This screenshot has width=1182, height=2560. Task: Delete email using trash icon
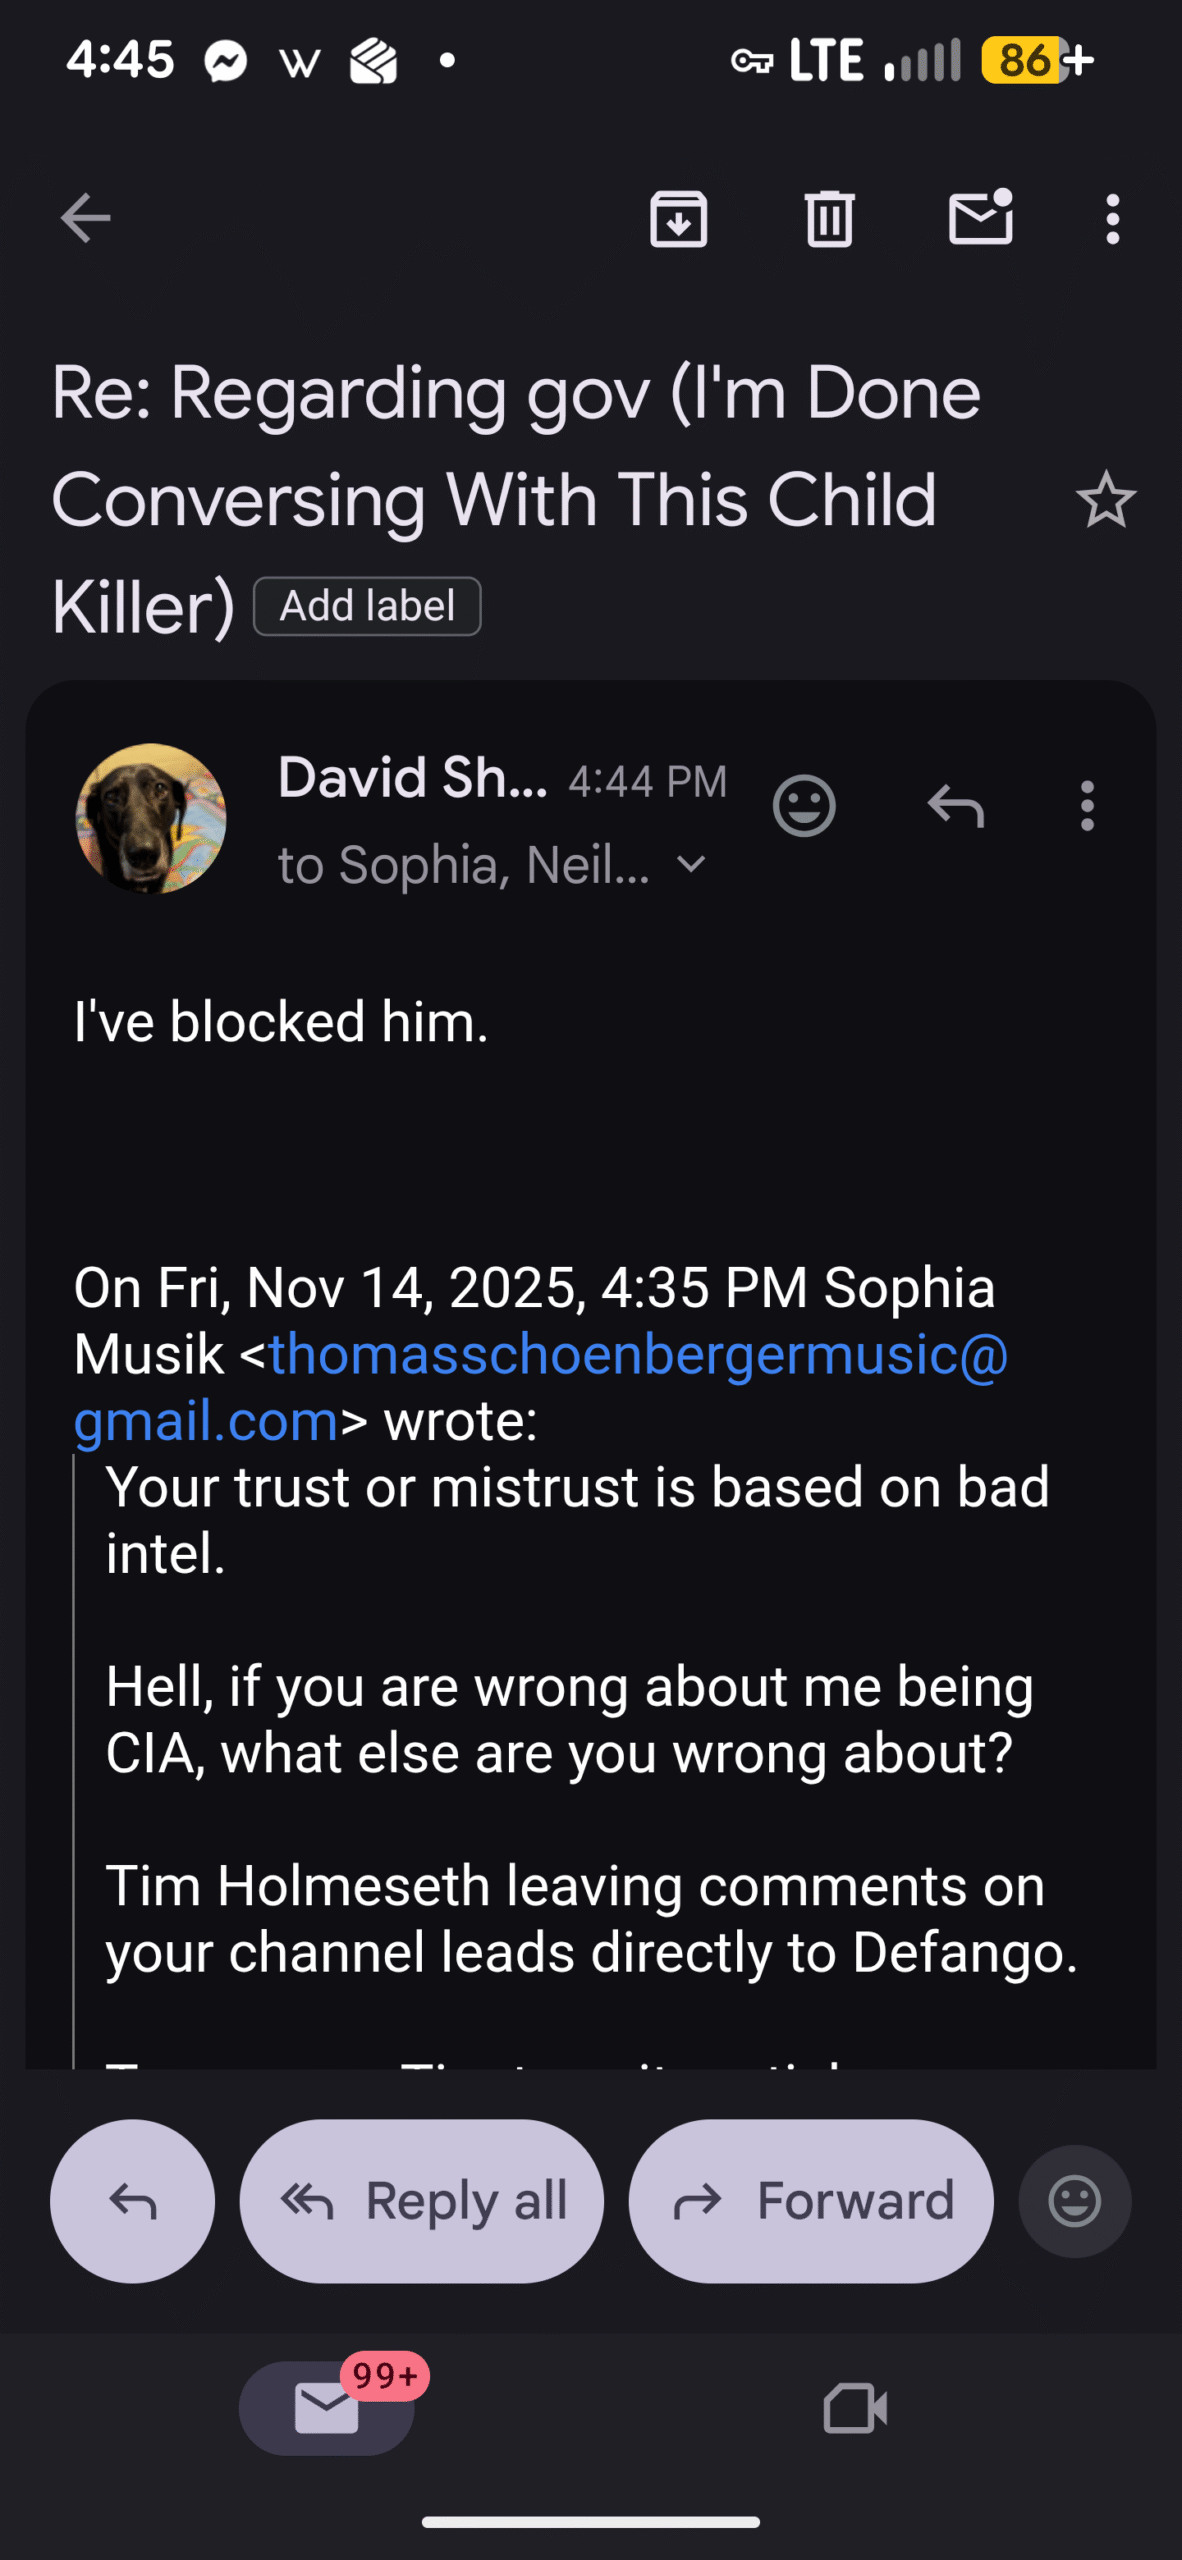pos(829,218)
